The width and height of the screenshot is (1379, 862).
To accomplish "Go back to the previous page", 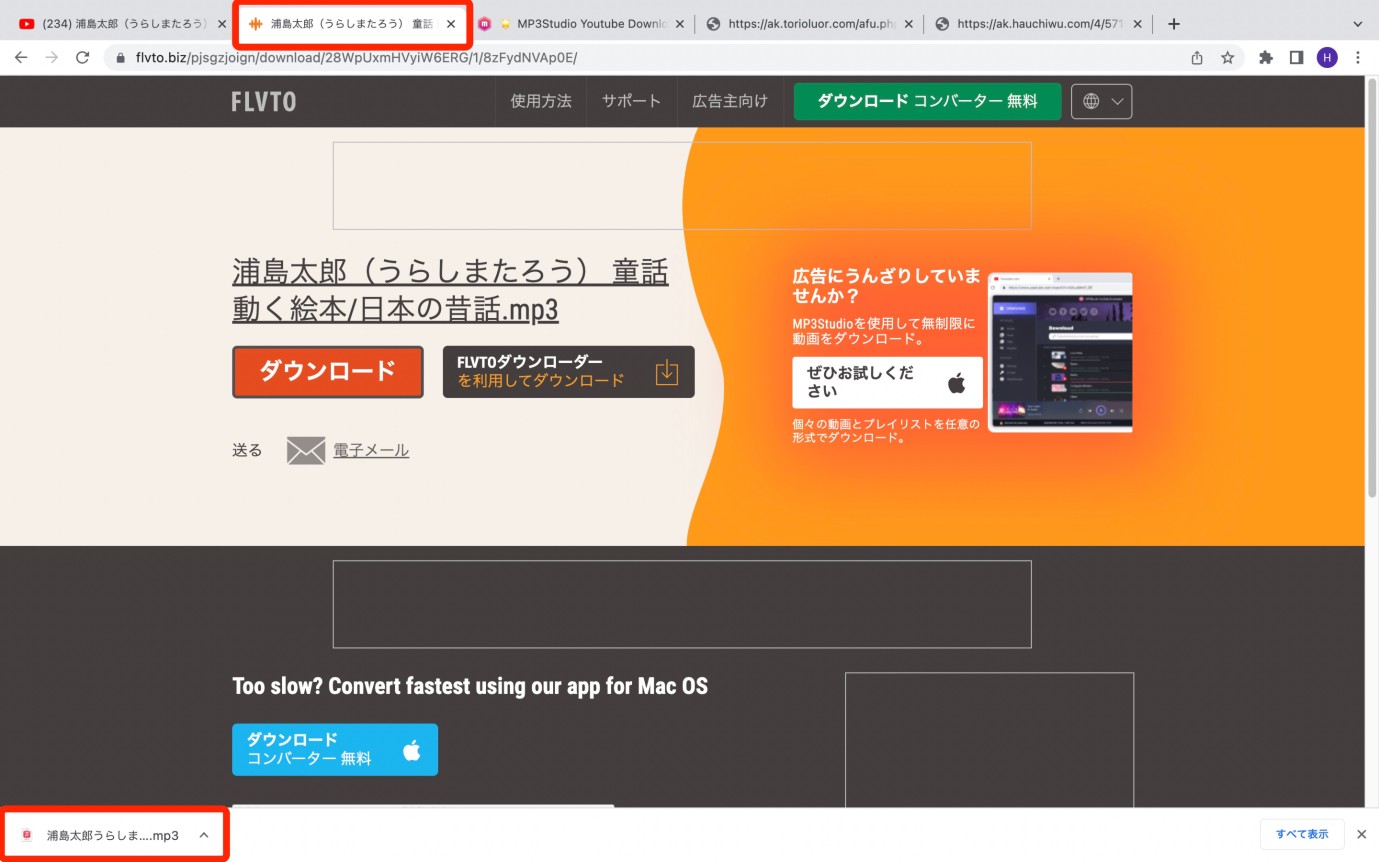I will coord(20,58).
